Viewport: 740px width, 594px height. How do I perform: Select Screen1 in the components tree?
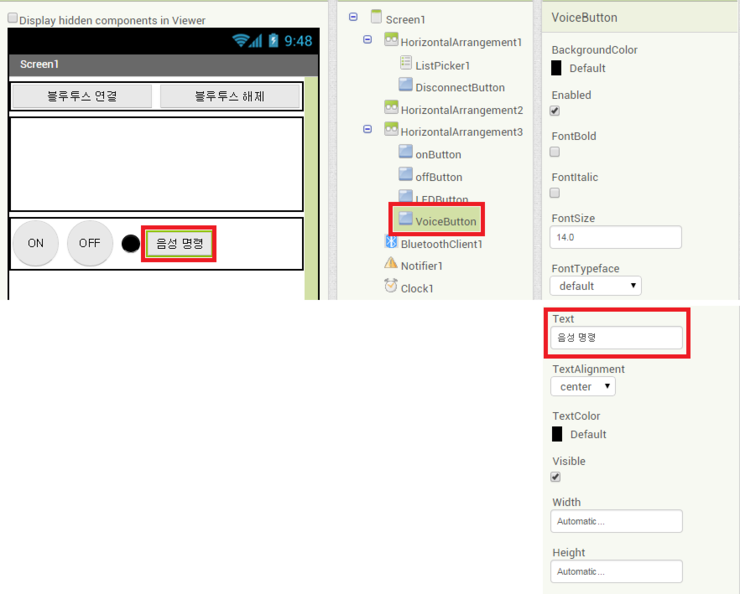(x=405, y=20)
